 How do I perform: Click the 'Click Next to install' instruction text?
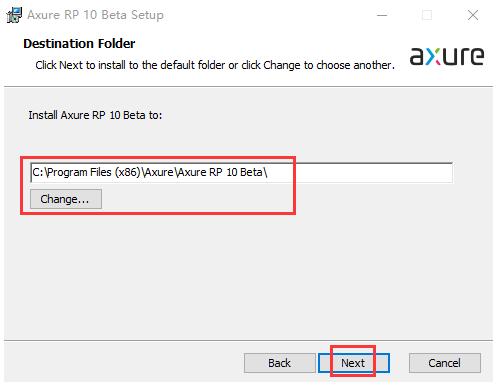(x=215, y=65)
